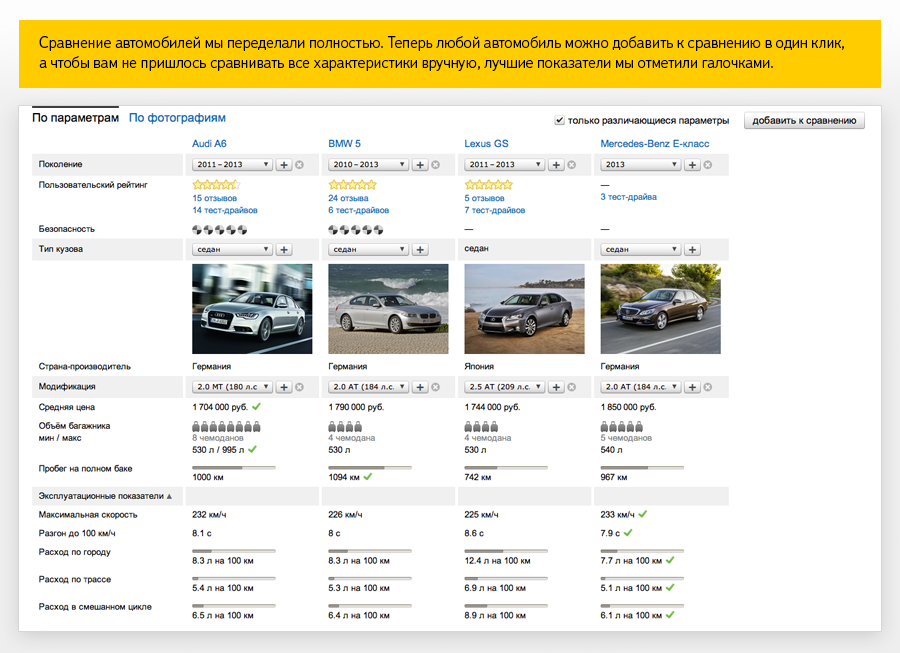Add body type for BMW 5 with plus

420,250
